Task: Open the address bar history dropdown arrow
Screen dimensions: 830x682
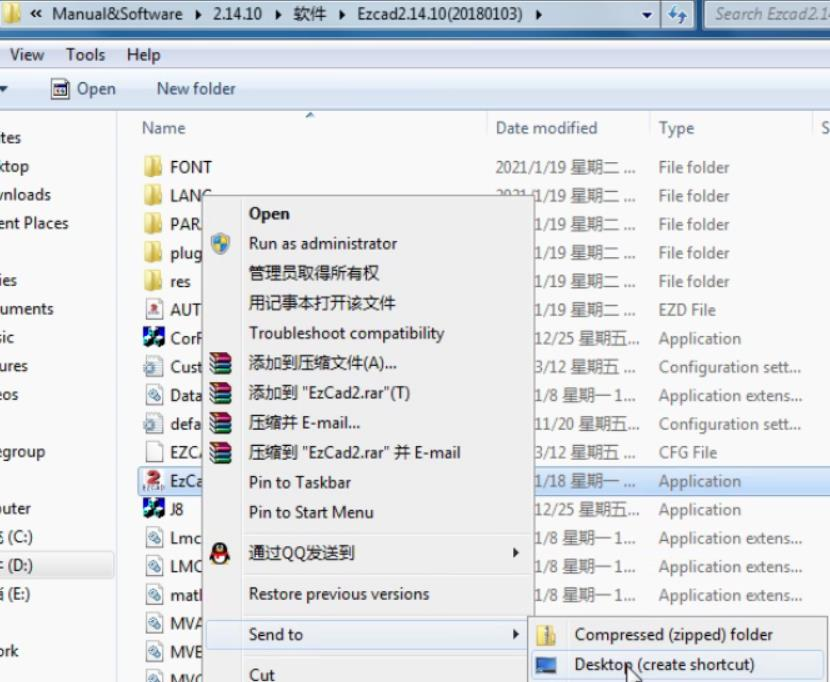Action: click(646, 14)
